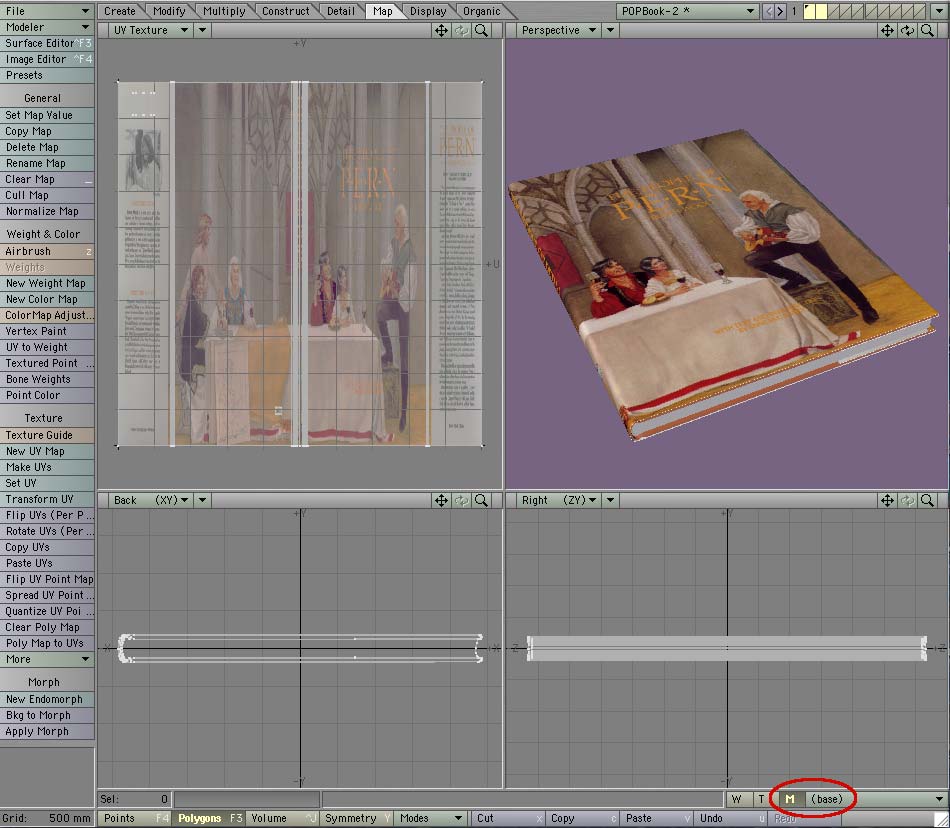
Task: Open layer bank options dropdown arrow
Action: (939, 11)
